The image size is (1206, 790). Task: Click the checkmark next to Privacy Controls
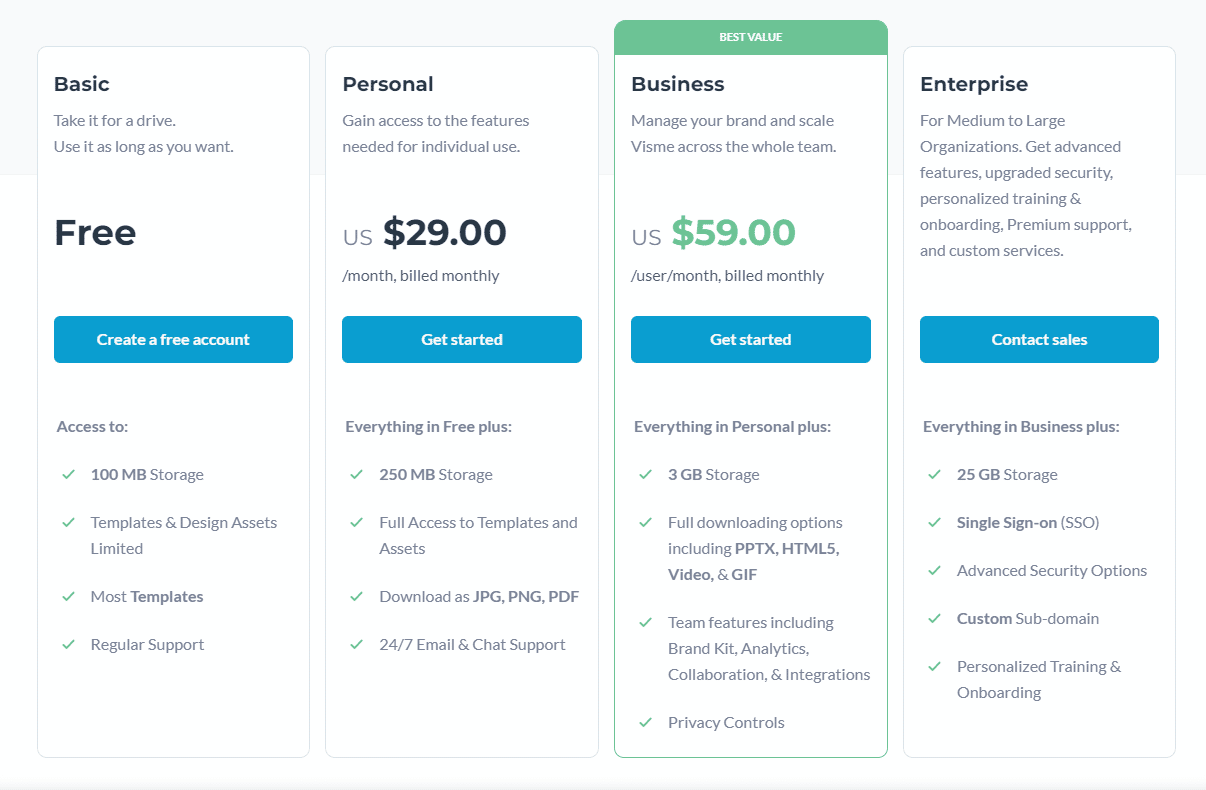[x=645, y=722]
